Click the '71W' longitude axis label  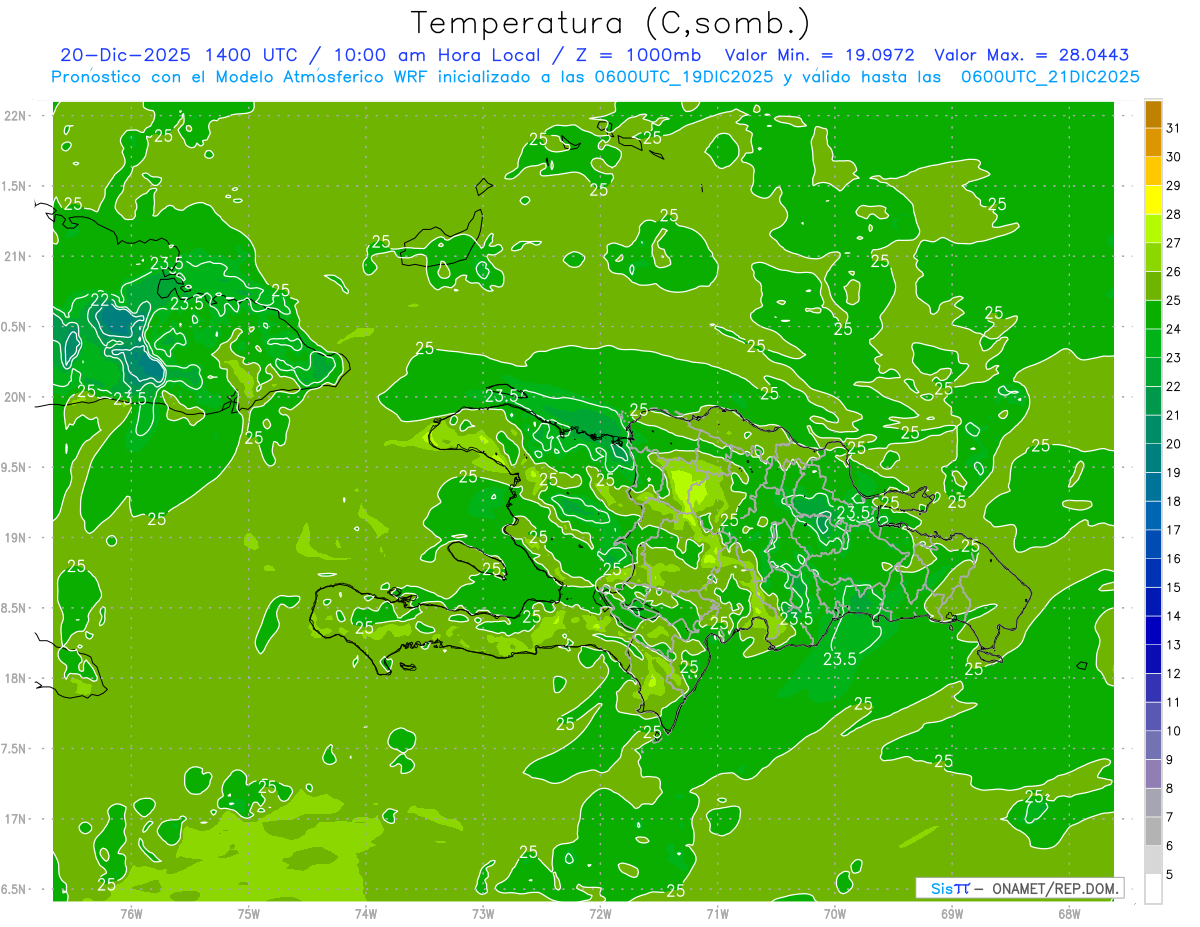[717, 913]
